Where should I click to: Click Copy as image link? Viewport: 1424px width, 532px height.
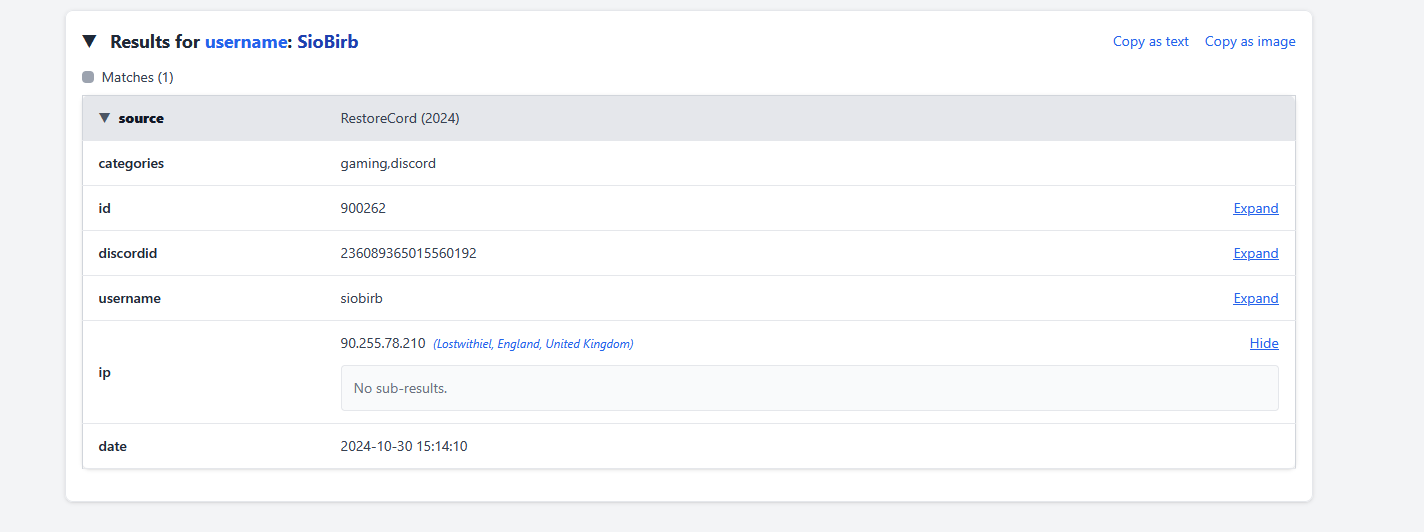point(1250,42)
